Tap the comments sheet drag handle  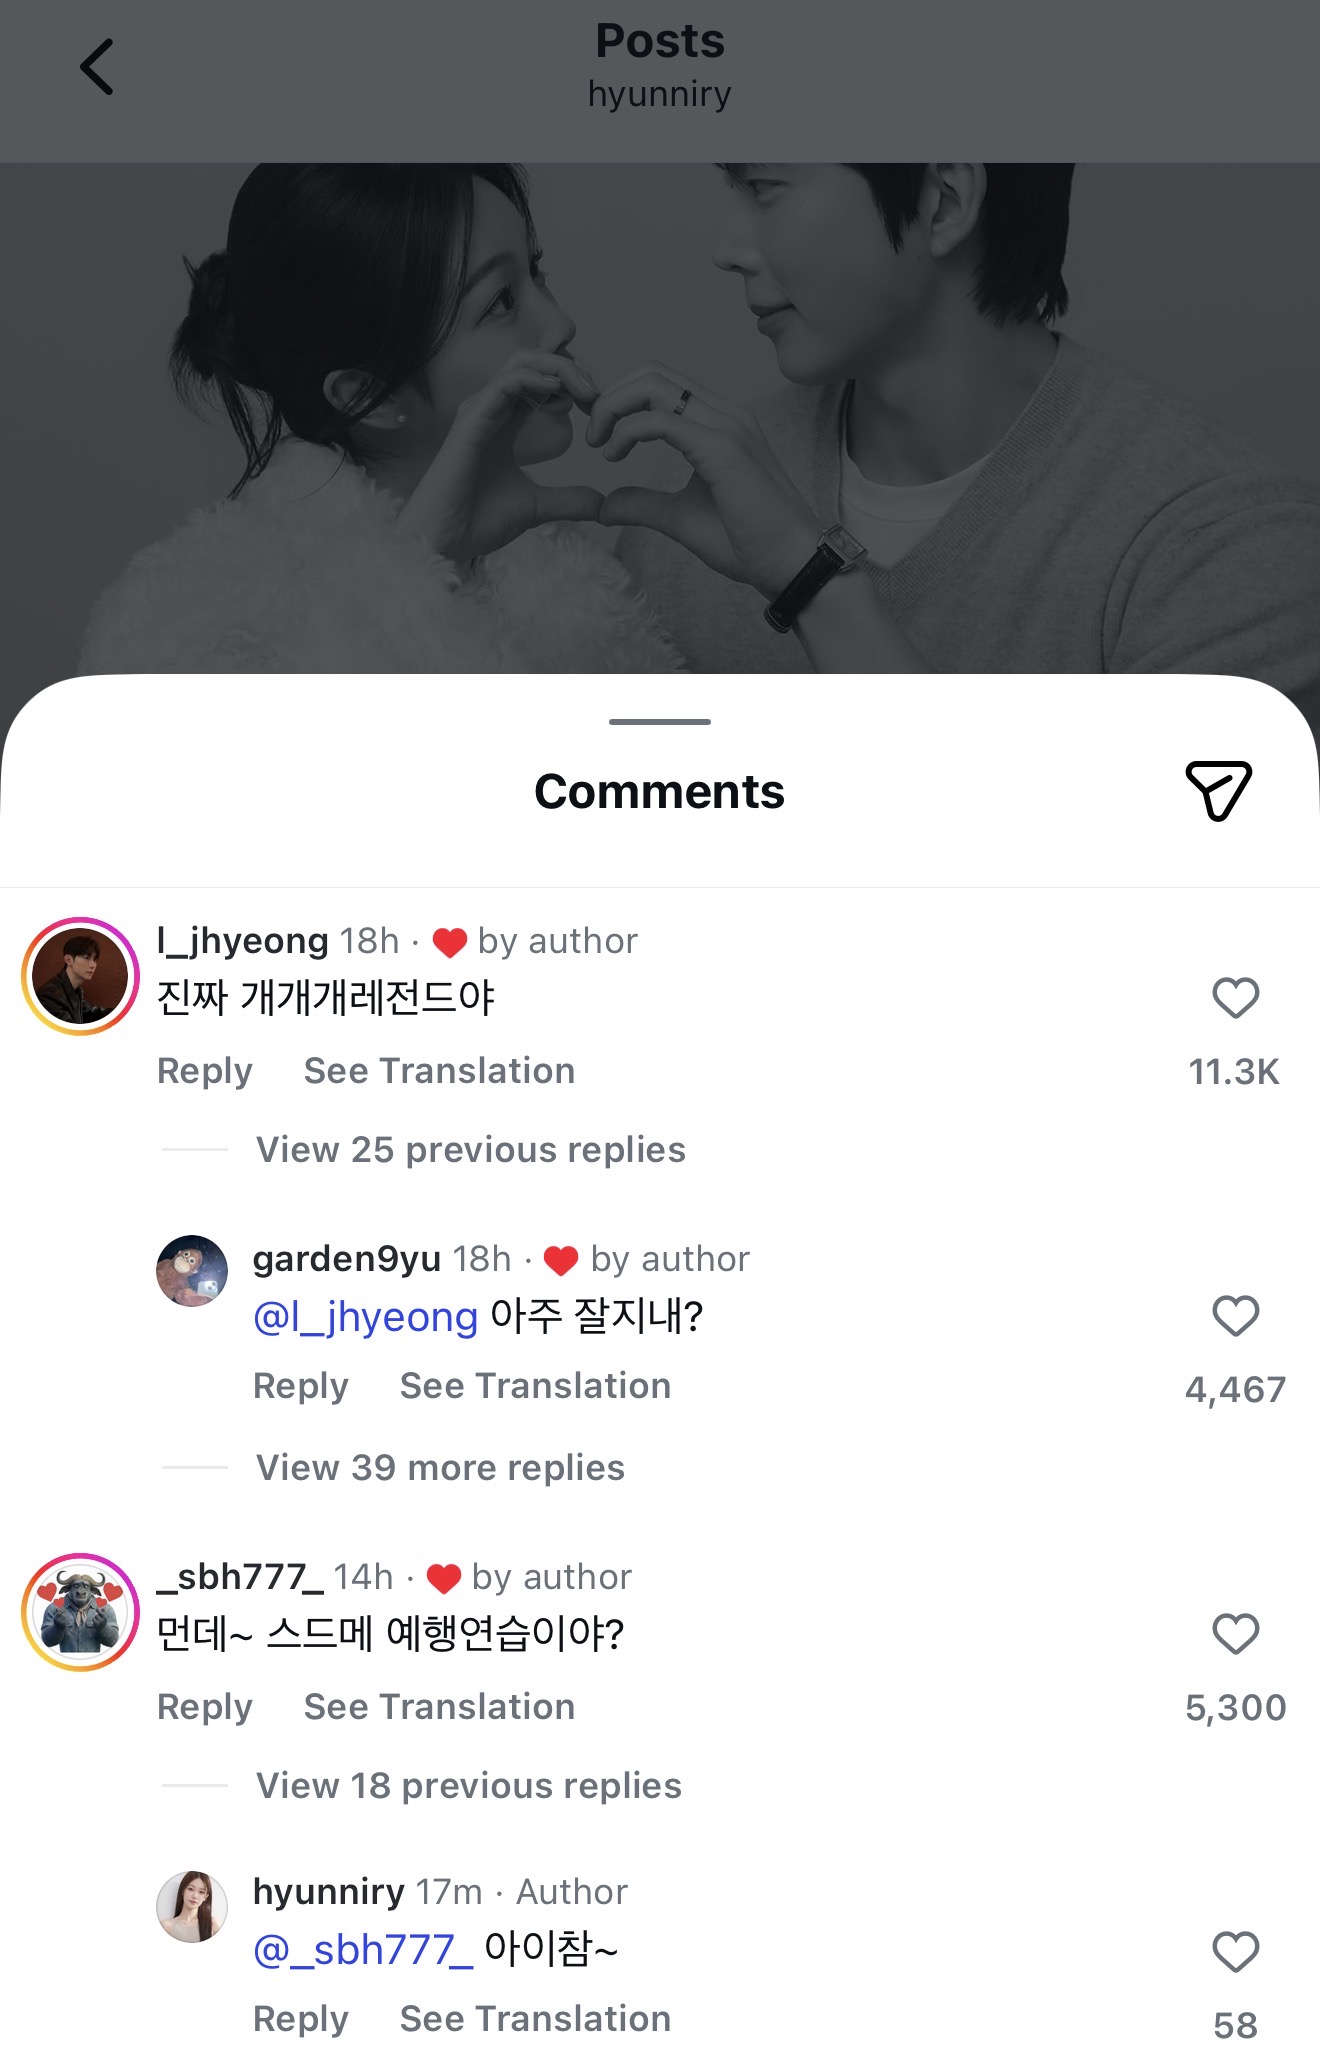[660, 721]
